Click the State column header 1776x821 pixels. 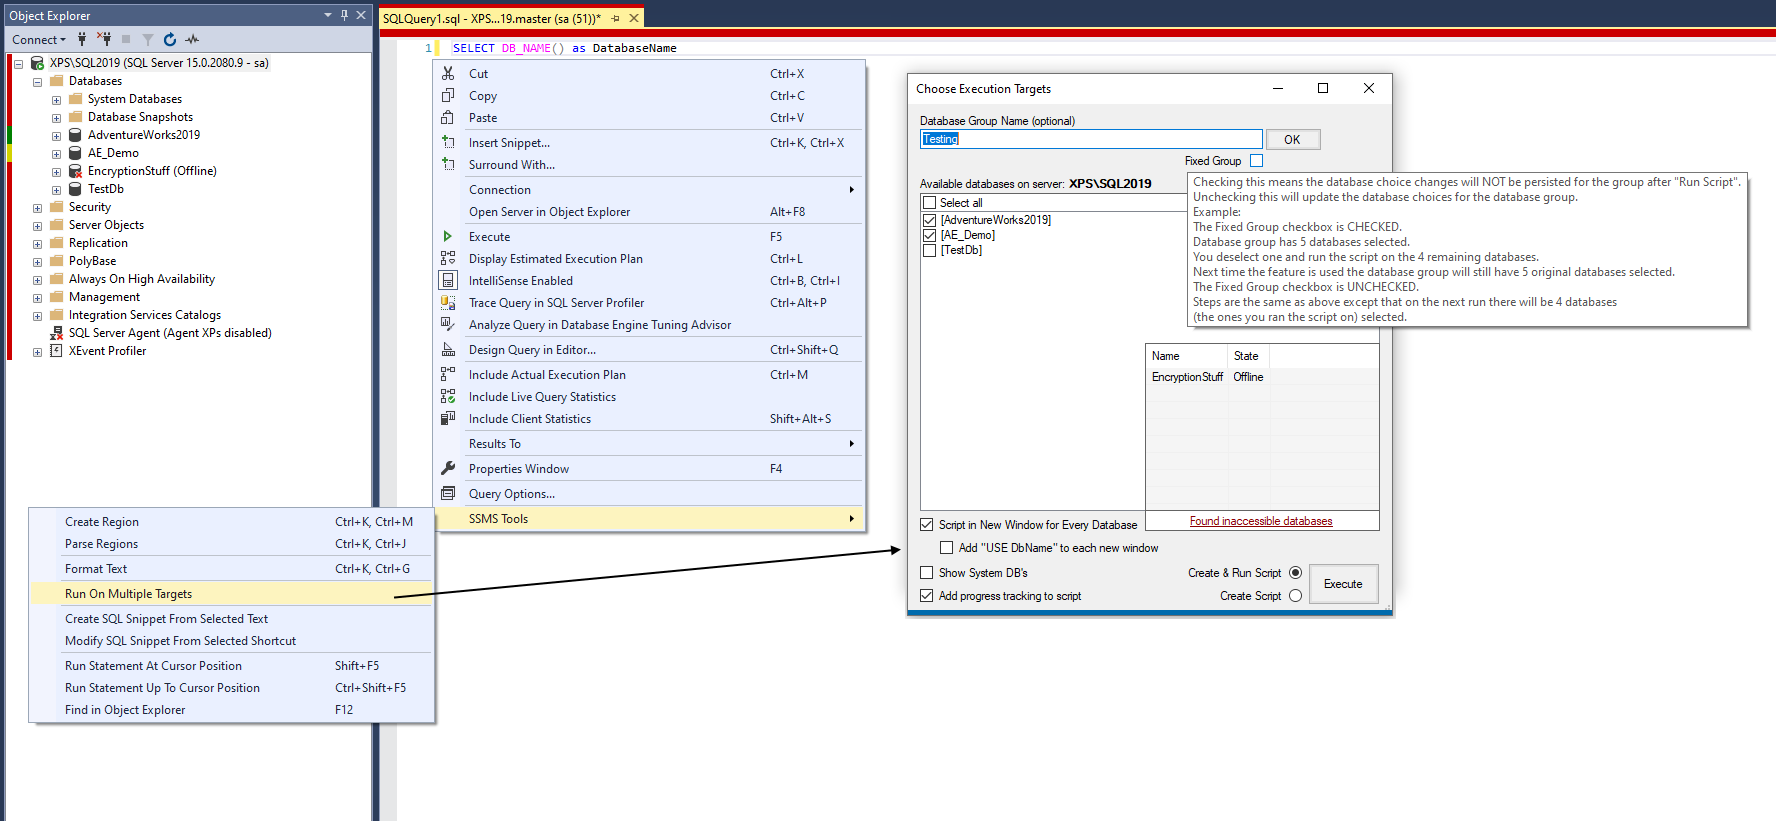1248,356
